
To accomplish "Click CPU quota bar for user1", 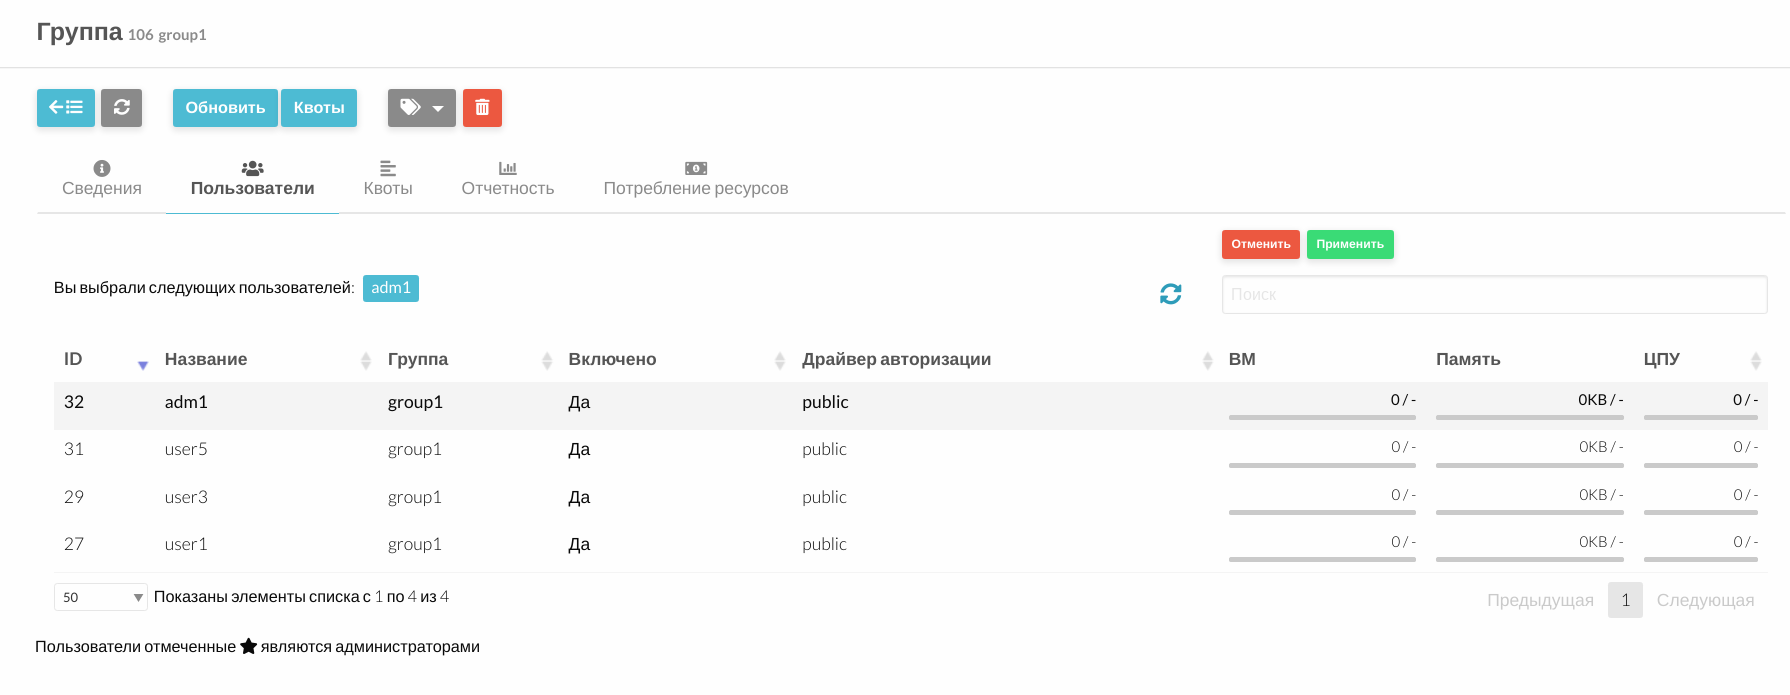I will pos(1701,559).
